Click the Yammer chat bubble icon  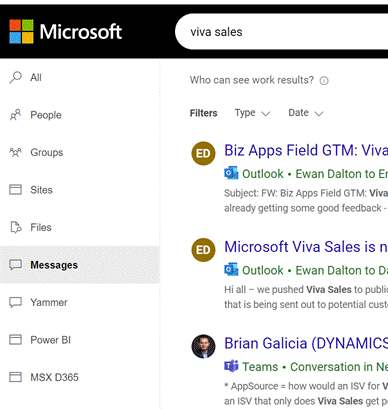click(x=15, y=302)
